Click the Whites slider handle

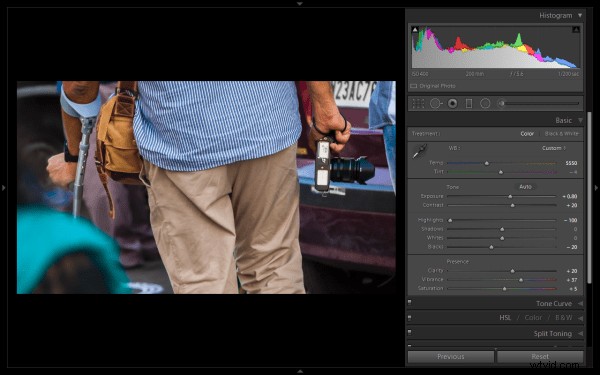(x=502, y=238)
